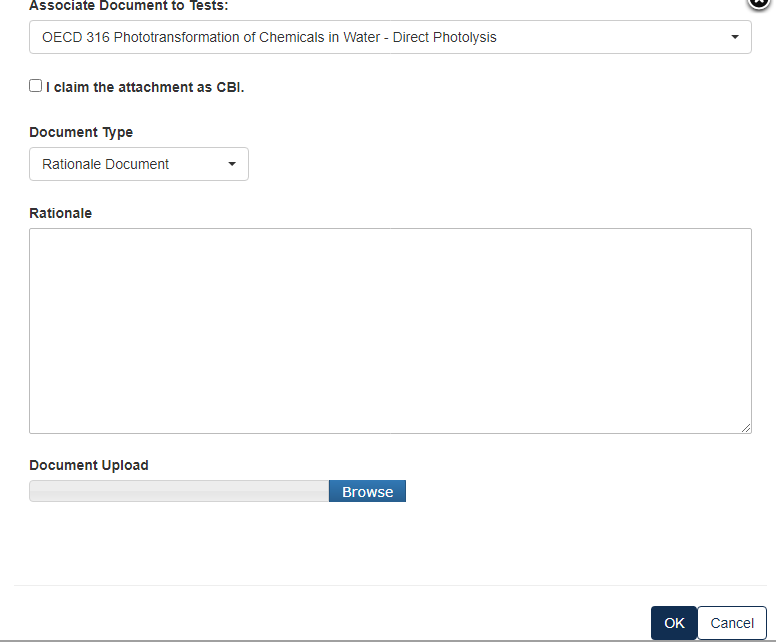Click the "Document Upload" field label
The width and height of the screenshot is (776, 642).
click(89, 465)
